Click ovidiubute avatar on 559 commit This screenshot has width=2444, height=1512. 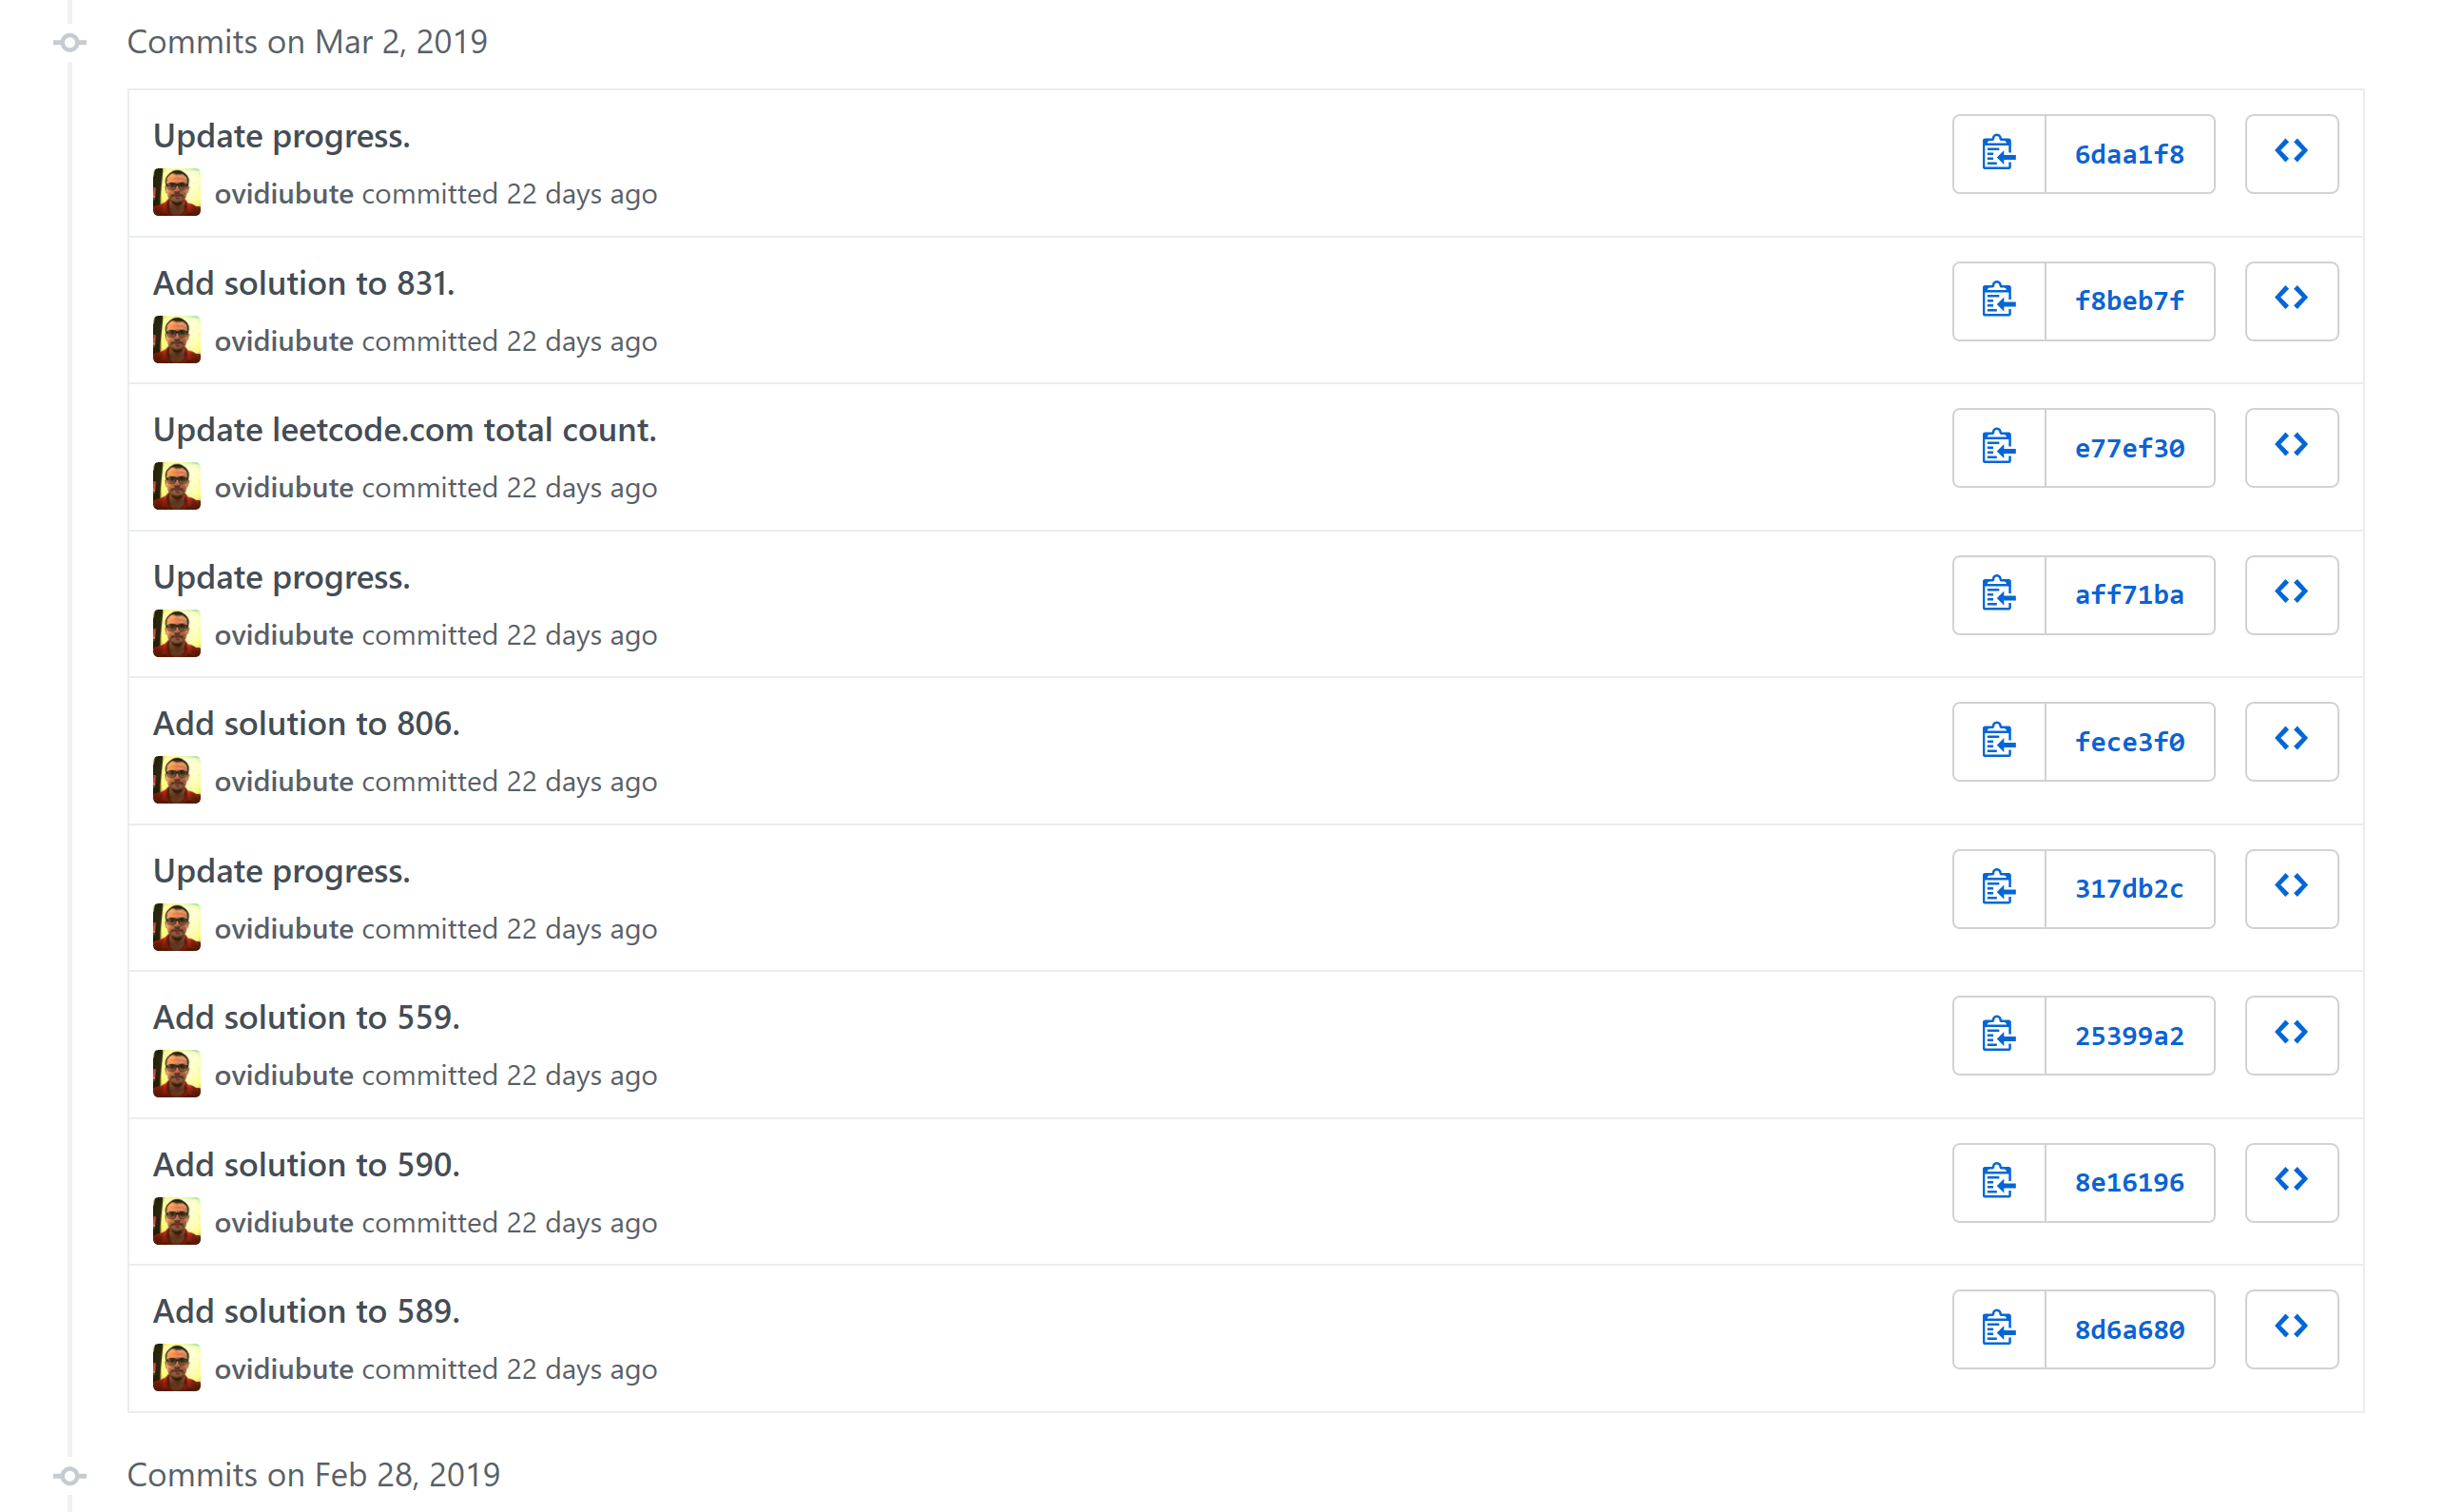(x=177, y=1074)
